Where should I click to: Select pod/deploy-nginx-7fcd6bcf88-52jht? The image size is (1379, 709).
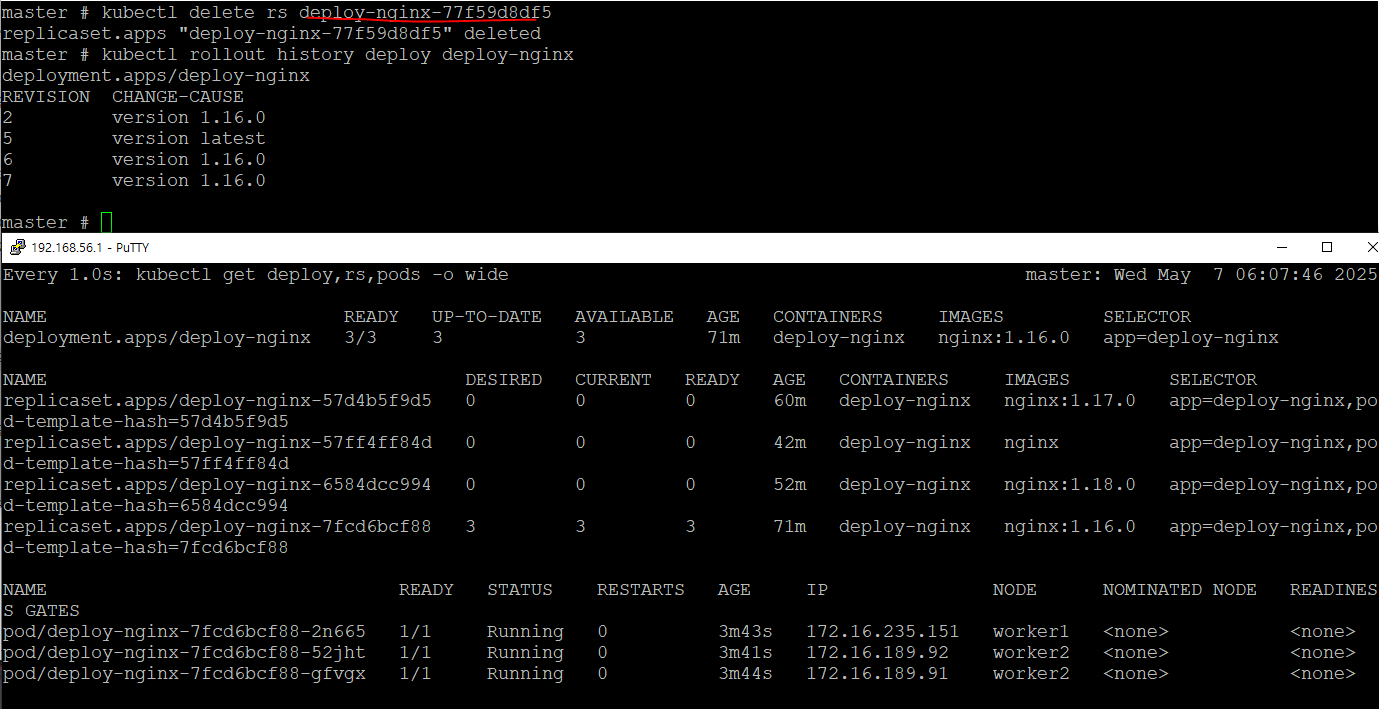[184, 652]
